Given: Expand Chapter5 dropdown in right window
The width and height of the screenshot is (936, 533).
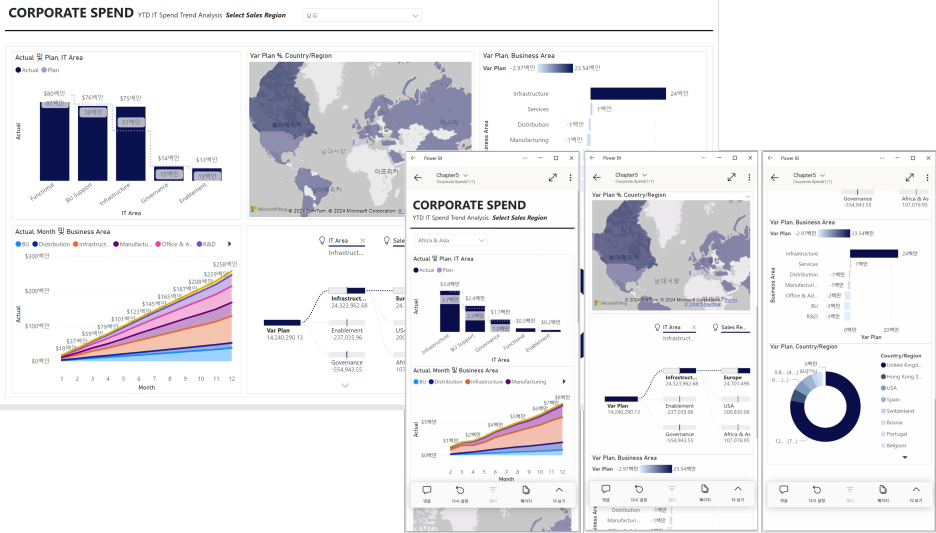Looking at the screenshot, I should click(823, 175).
